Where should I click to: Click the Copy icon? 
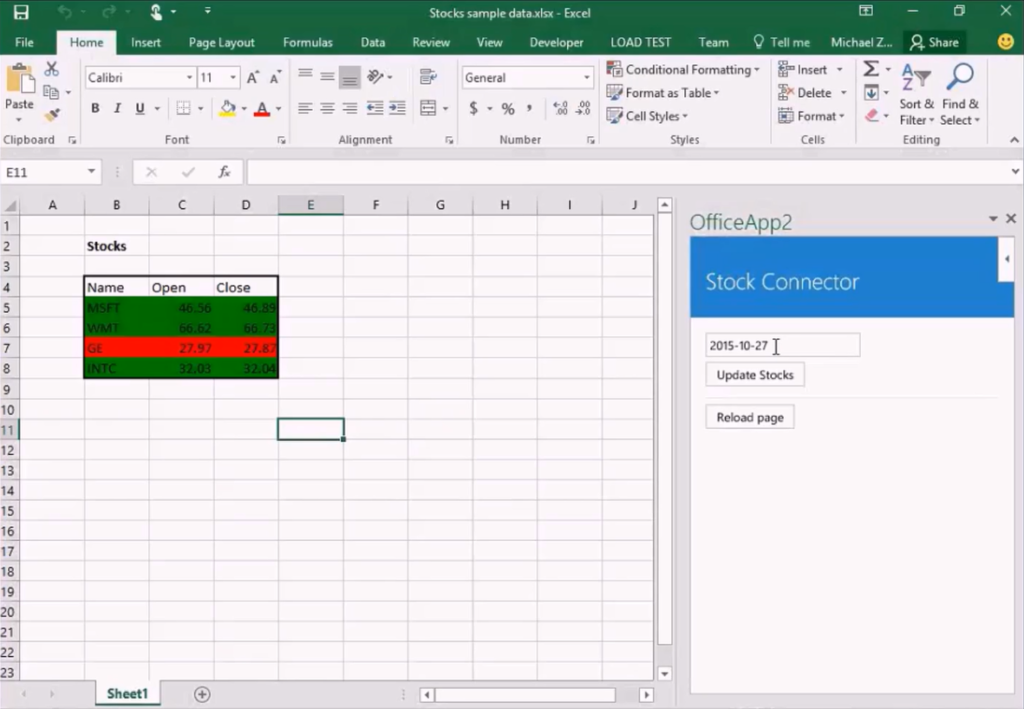[51, 92]
